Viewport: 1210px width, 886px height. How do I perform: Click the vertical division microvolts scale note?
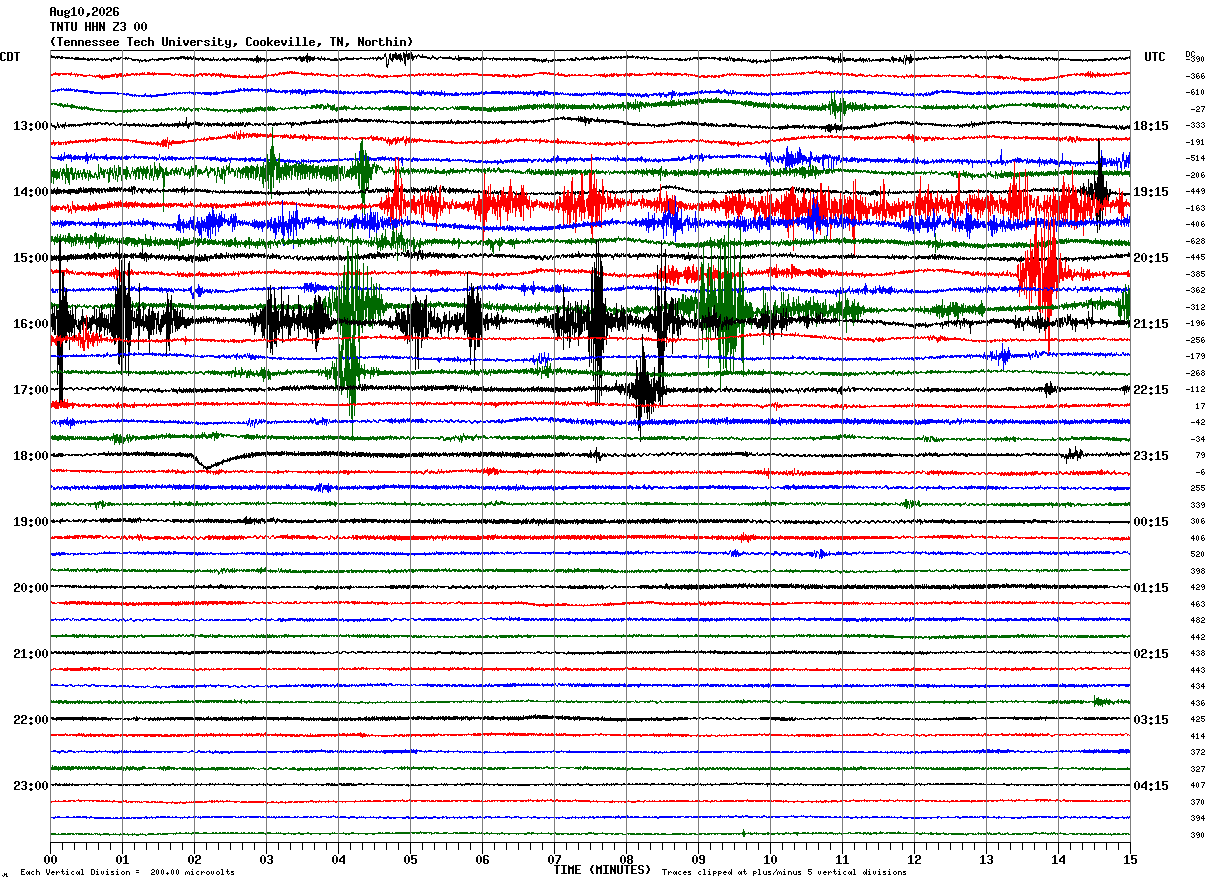pos(127,873)
